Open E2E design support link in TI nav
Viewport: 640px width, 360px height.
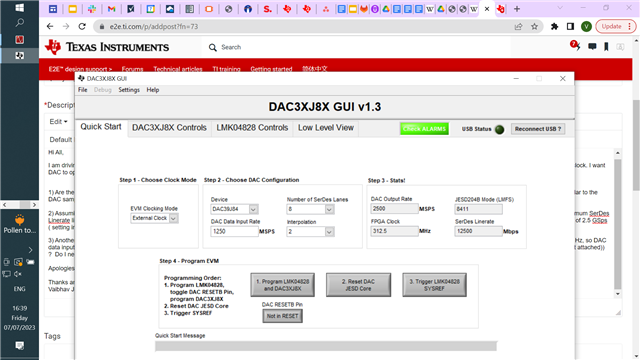(80, 69)
